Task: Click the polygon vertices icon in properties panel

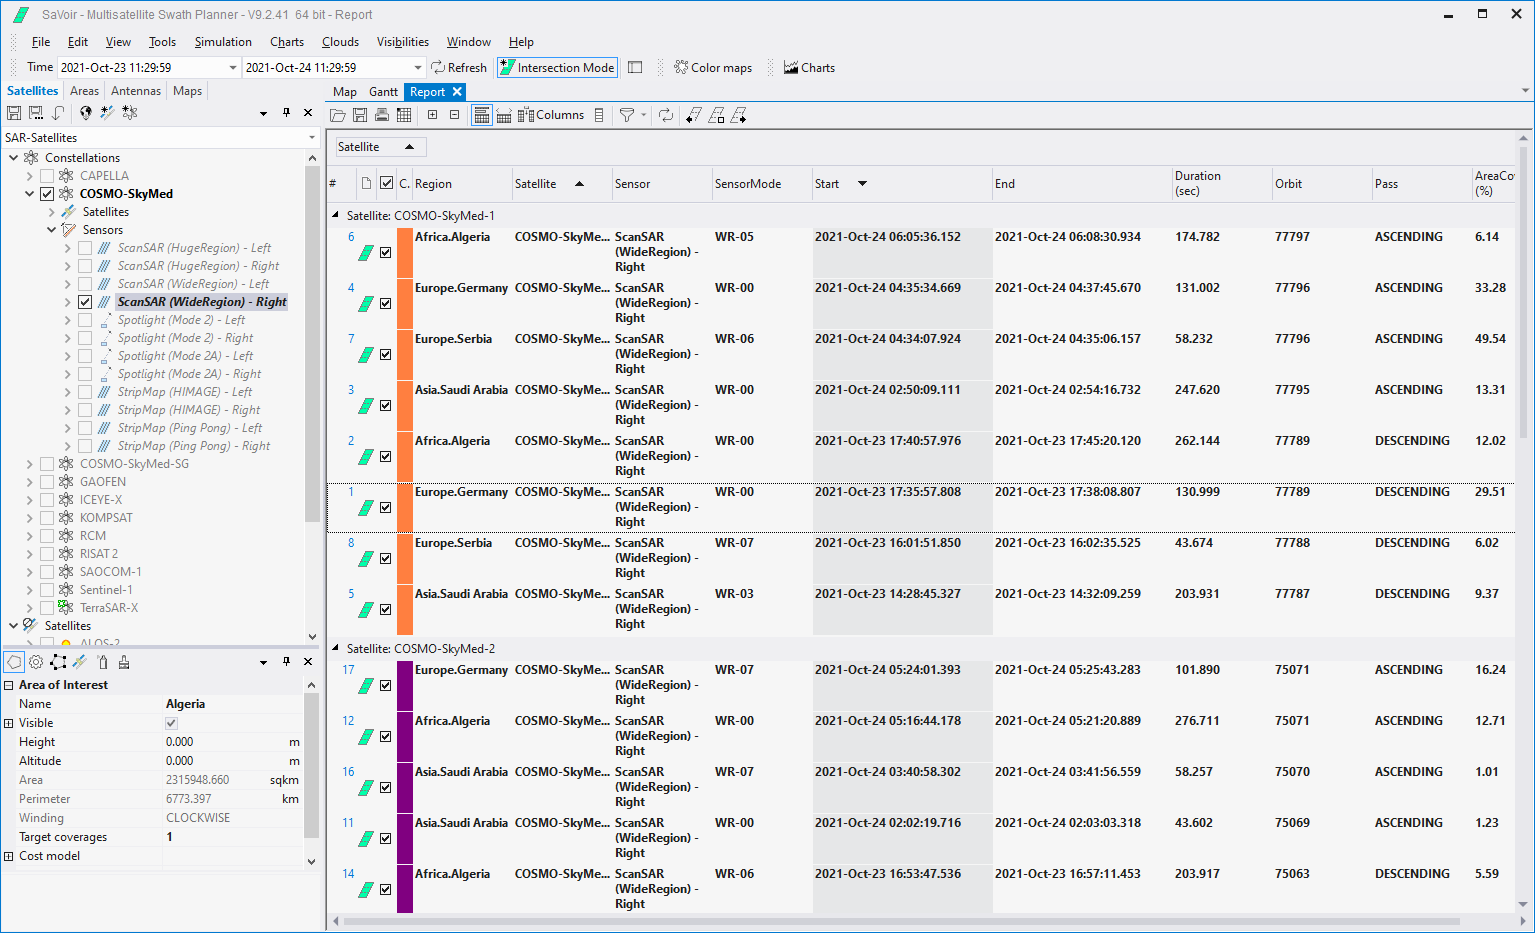Action: 58,662
